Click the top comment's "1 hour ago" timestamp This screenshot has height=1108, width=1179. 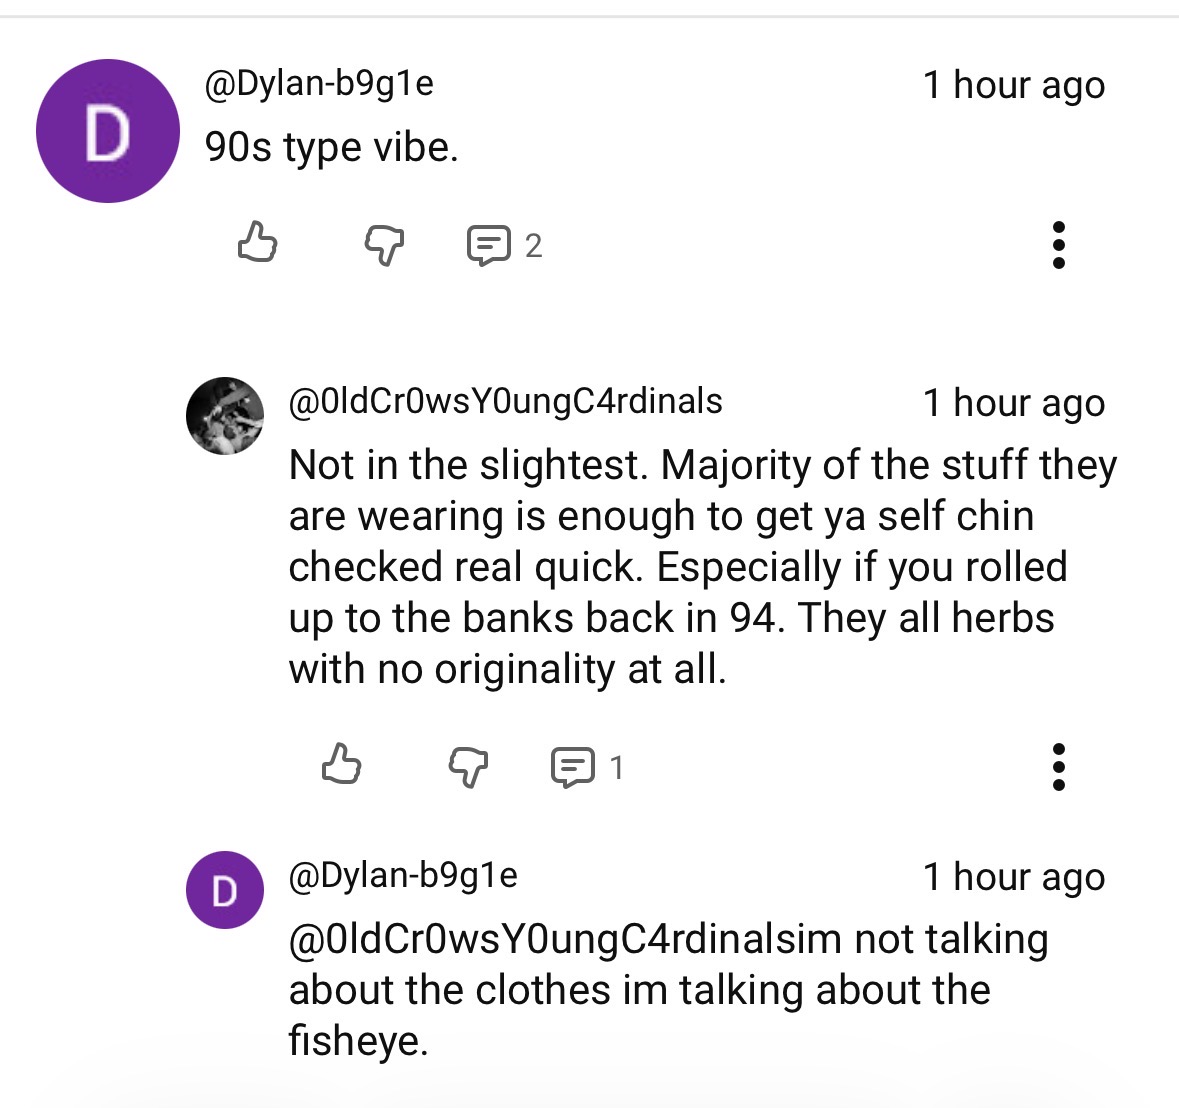(x=1013, y=85)
